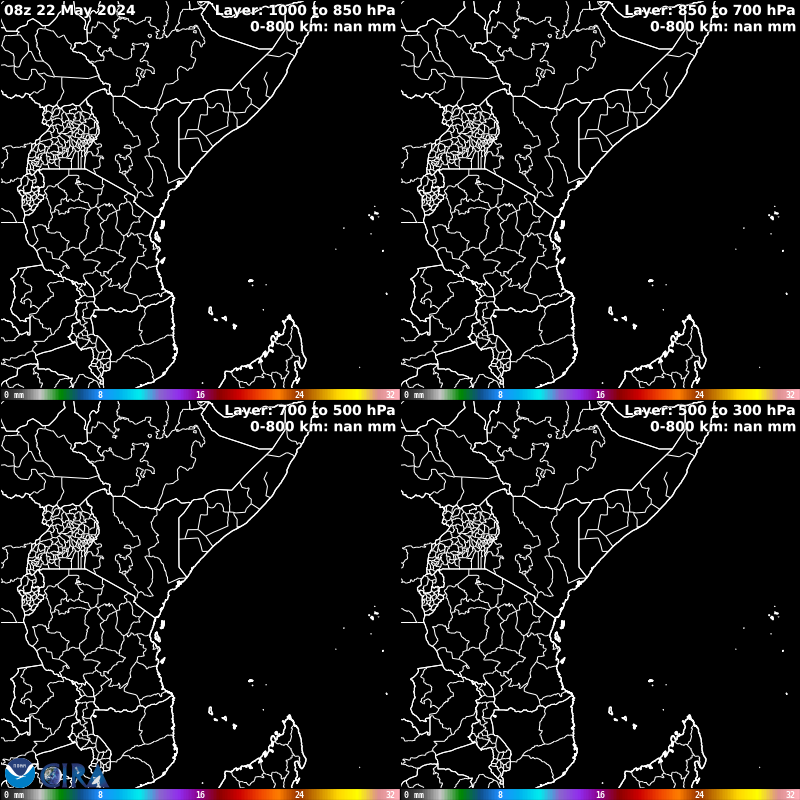Click the "24" tick on 700-500 hPa colorbar
The image size is (800, 800).
point(299,795)
